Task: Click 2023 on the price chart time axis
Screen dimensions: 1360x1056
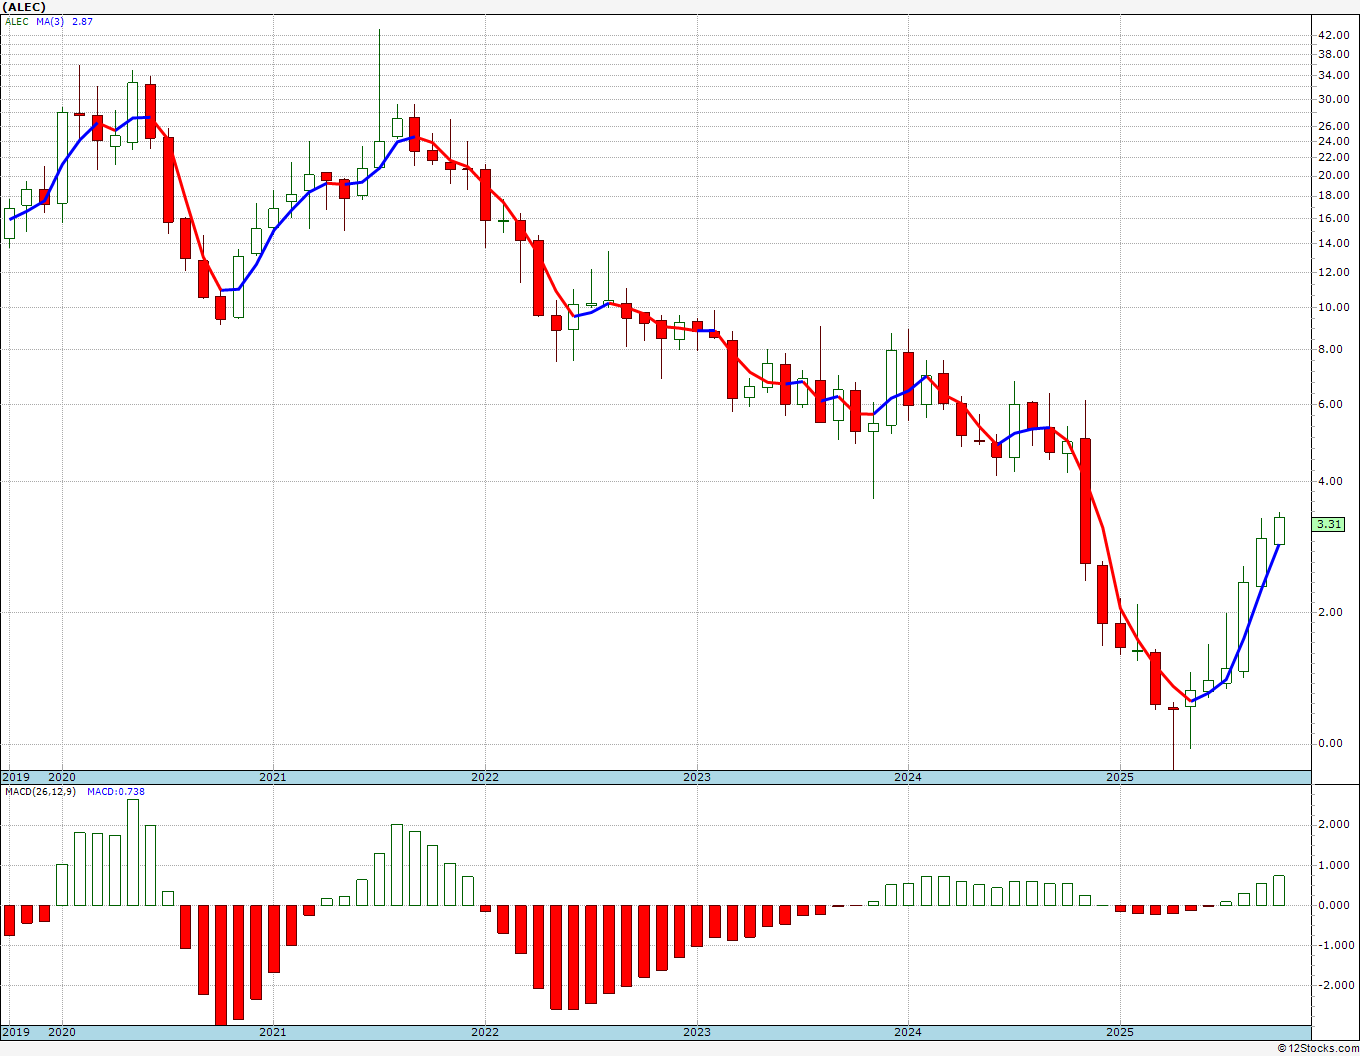Action: coord(697,777)
